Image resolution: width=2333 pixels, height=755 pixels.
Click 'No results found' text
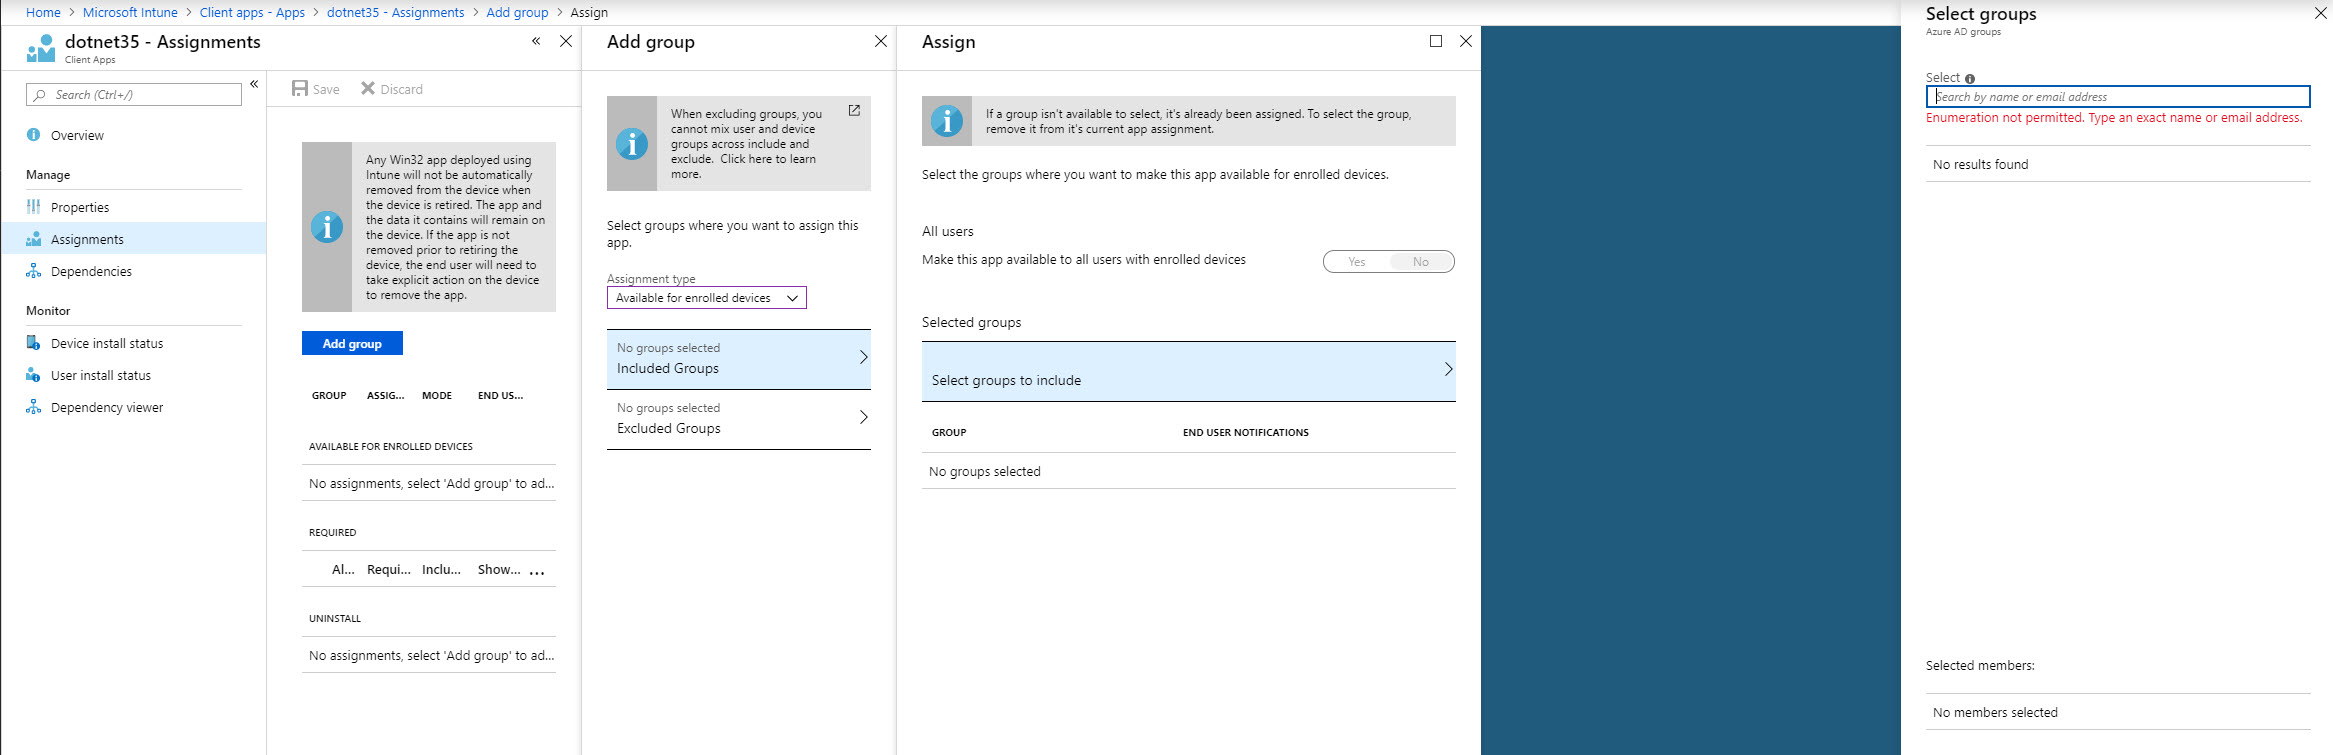[x=1980, y=165]
